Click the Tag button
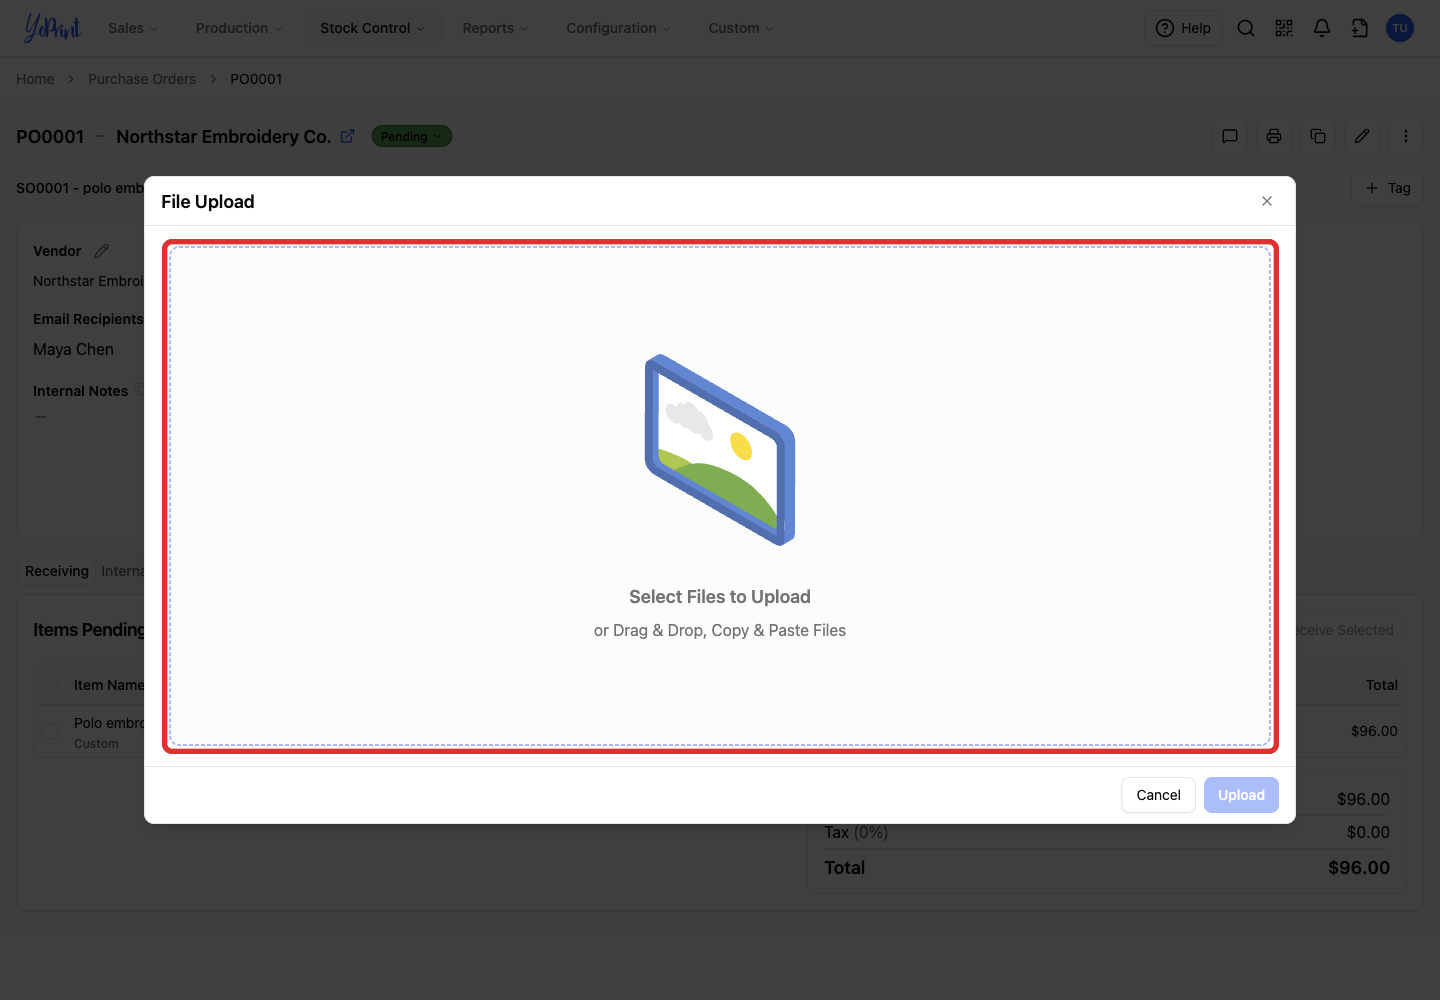 1388,188
